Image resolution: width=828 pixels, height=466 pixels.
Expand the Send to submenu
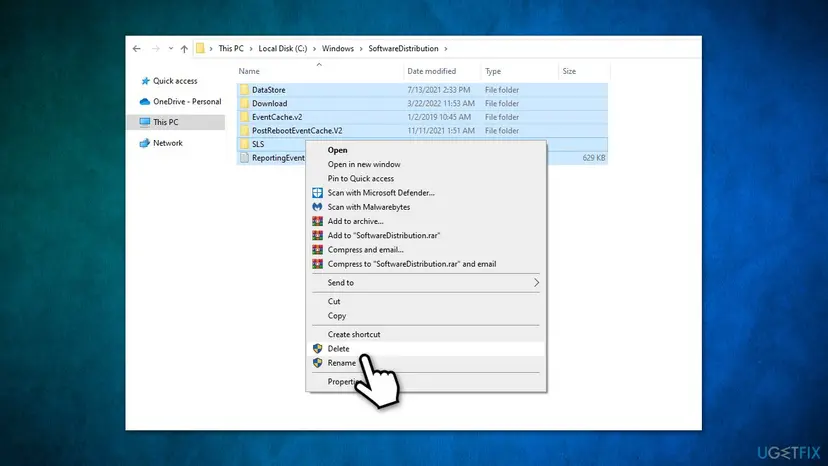tap(426, 283)
